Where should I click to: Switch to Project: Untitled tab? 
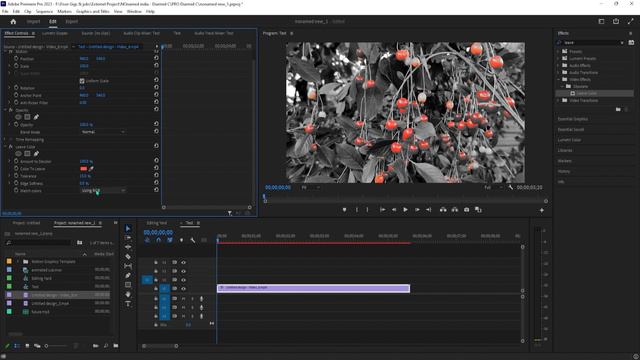26,223
